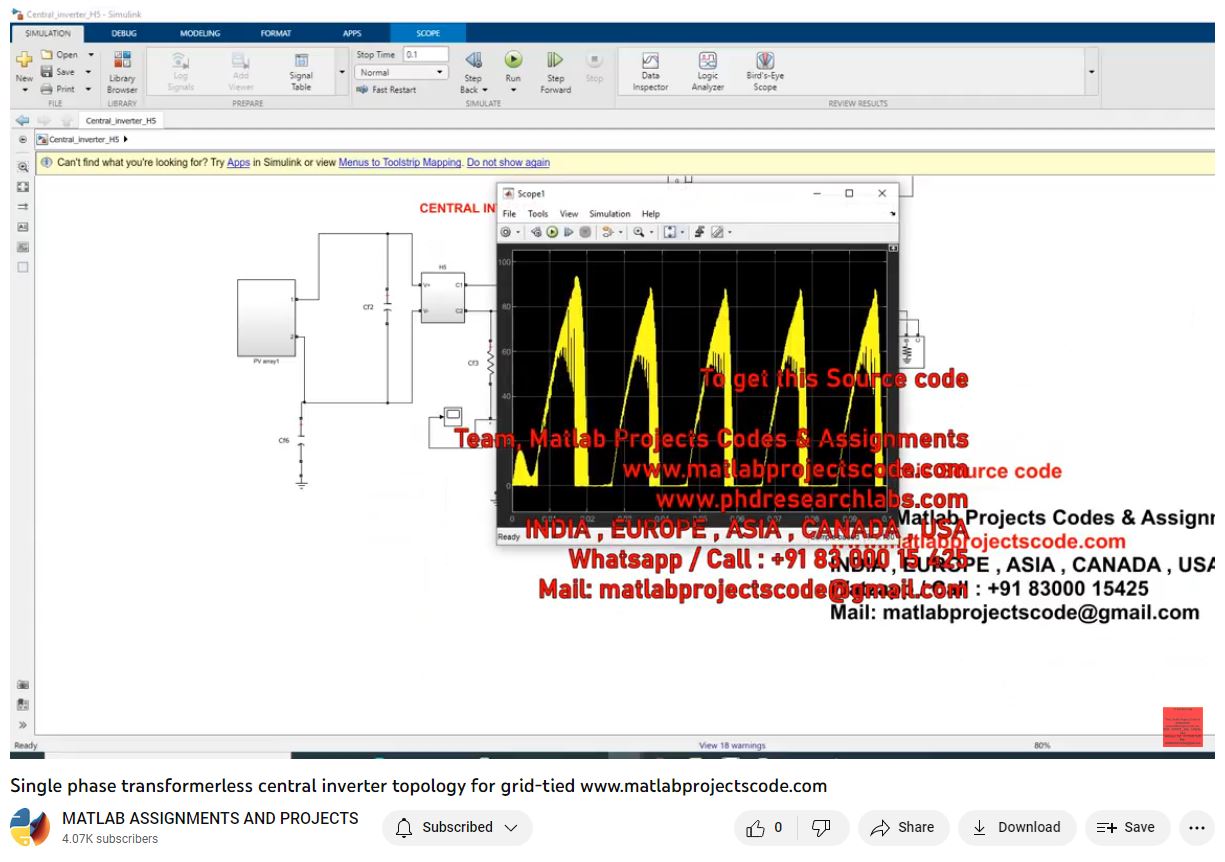Open the File menu in Scope1
1225x862 pixels.
tap(509, 214)
